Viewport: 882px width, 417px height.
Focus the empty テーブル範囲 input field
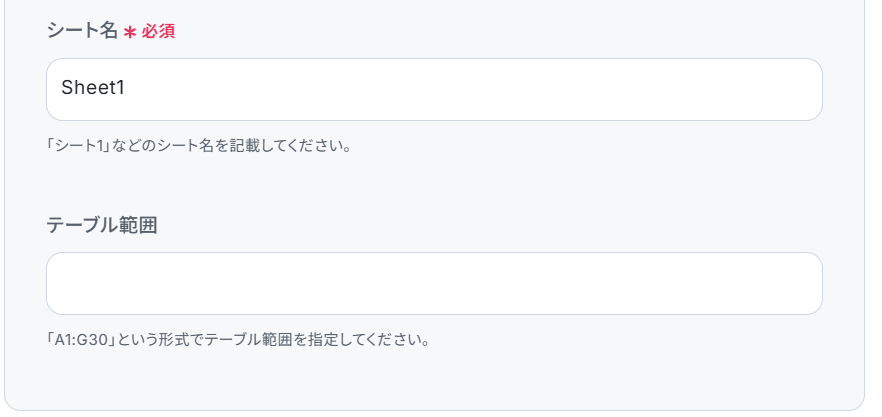click(434, 284)
